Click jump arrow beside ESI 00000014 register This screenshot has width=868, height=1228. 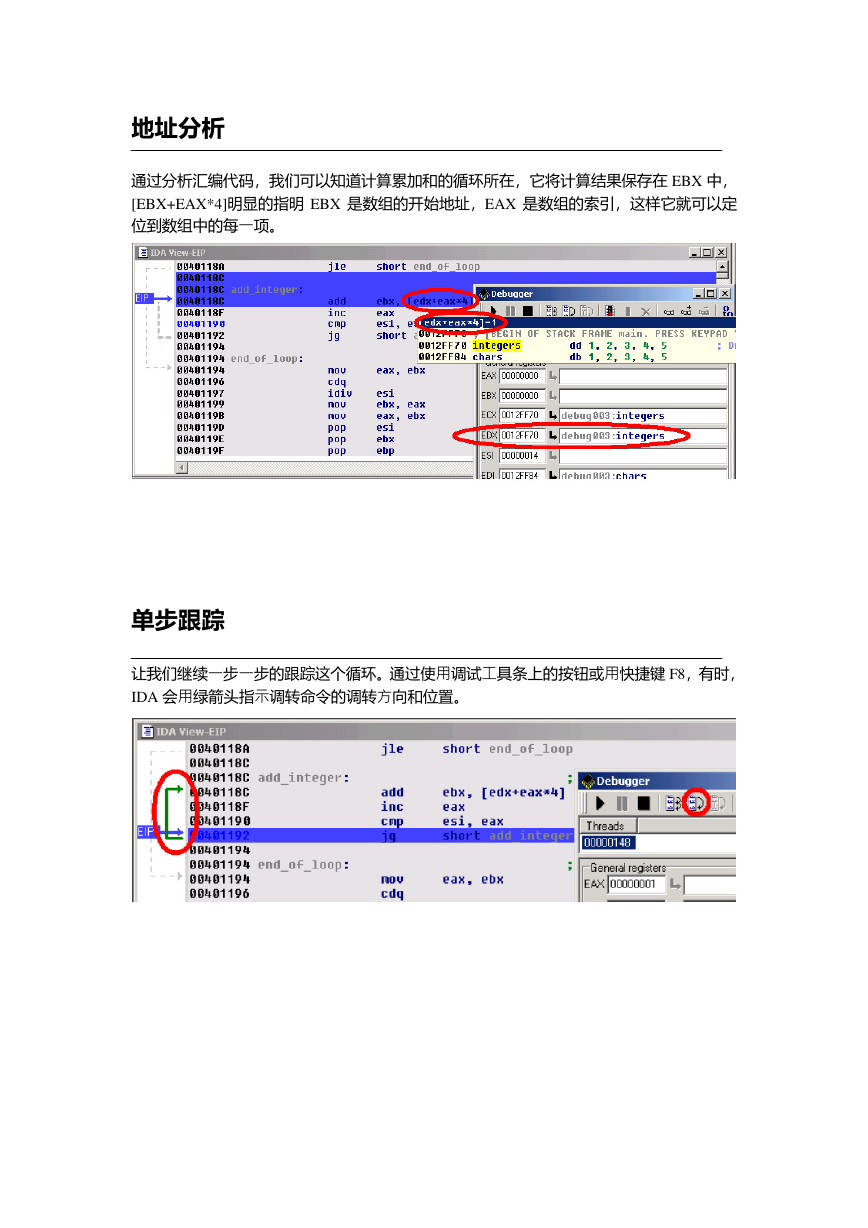(552, 456)
